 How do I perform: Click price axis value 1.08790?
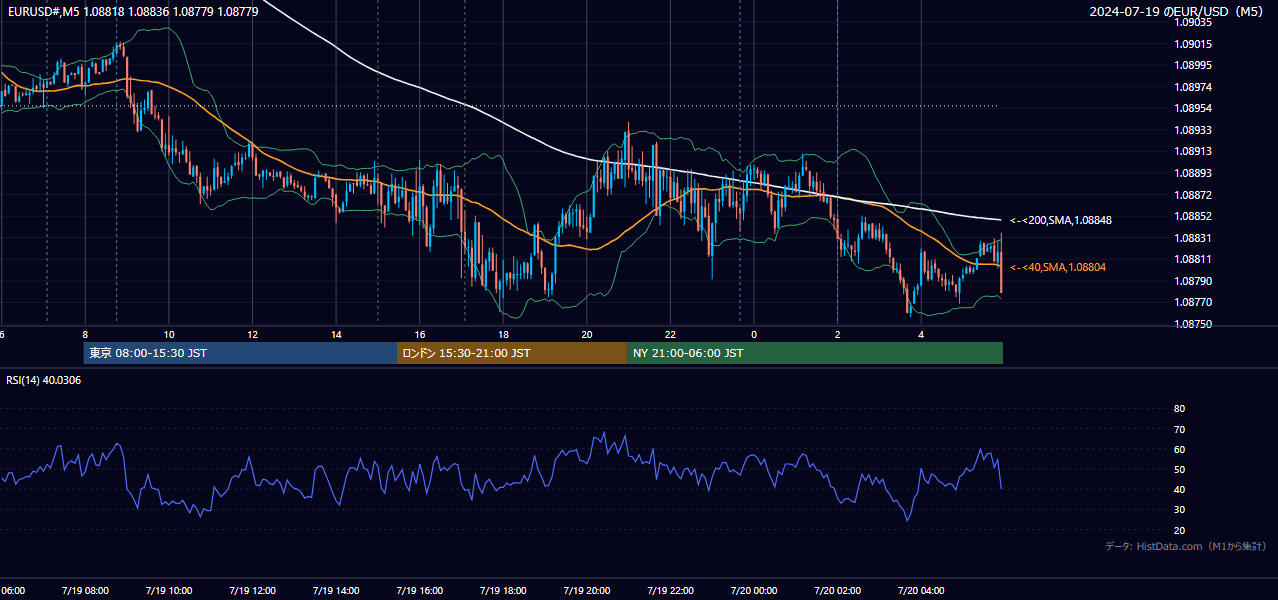pyautogui.click(x=1192, y=281)
